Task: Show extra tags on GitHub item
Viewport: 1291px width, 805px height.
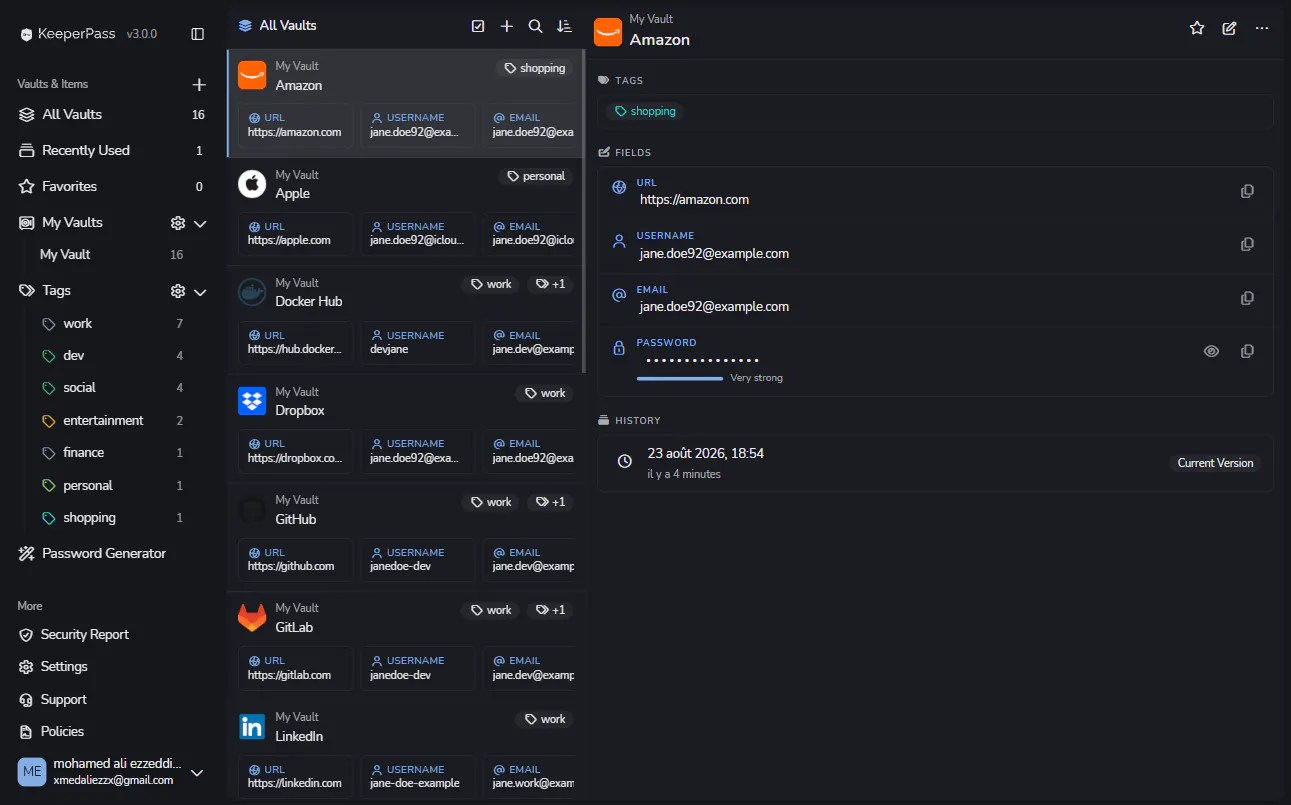Action: click(x=550, y=502)
